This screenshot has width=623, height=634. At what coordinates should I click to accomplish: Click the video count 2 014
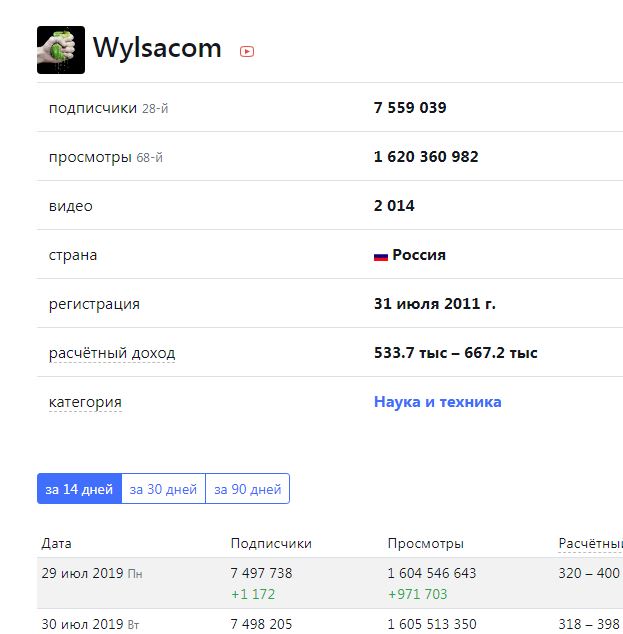tap(394, 205)
